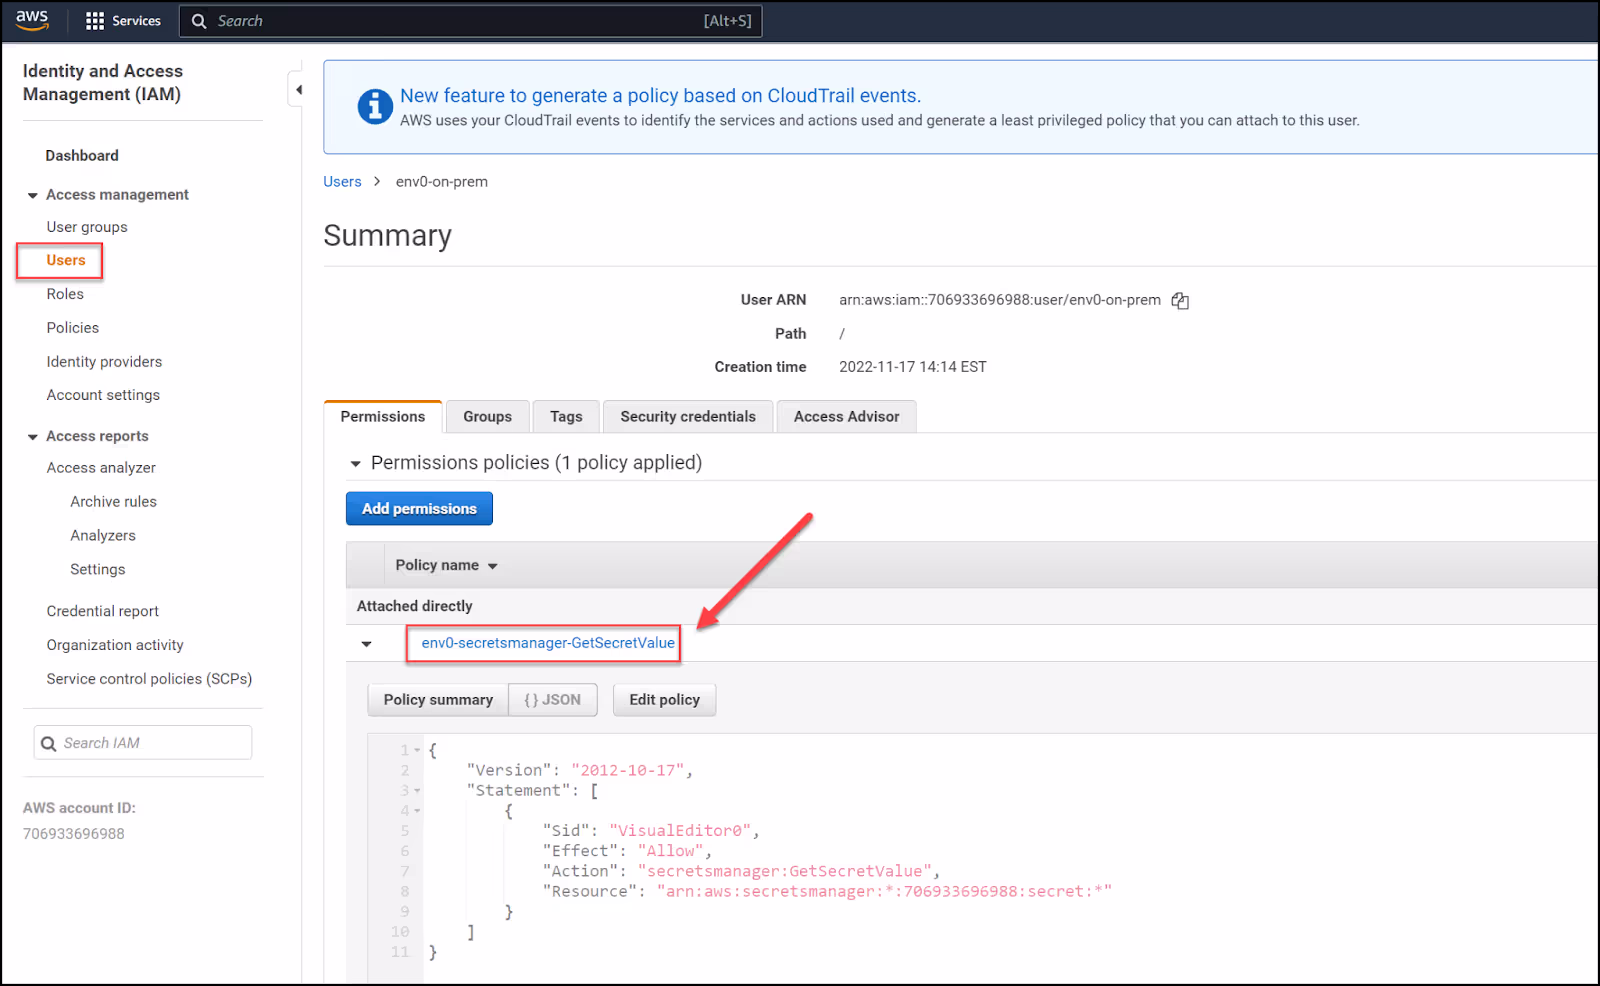Open Account settings in sidebar
Image resolution: width=1600 pixels, height=986 pixels.
click(x=103, y=395)
